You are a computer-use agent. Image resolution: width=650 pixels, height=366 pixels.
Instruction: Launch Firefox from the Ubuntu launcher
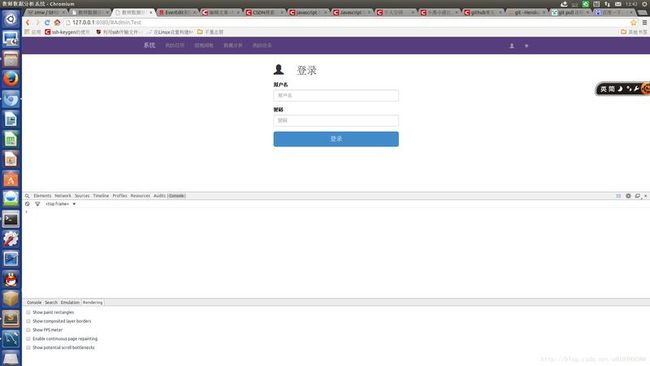[11, 79]
